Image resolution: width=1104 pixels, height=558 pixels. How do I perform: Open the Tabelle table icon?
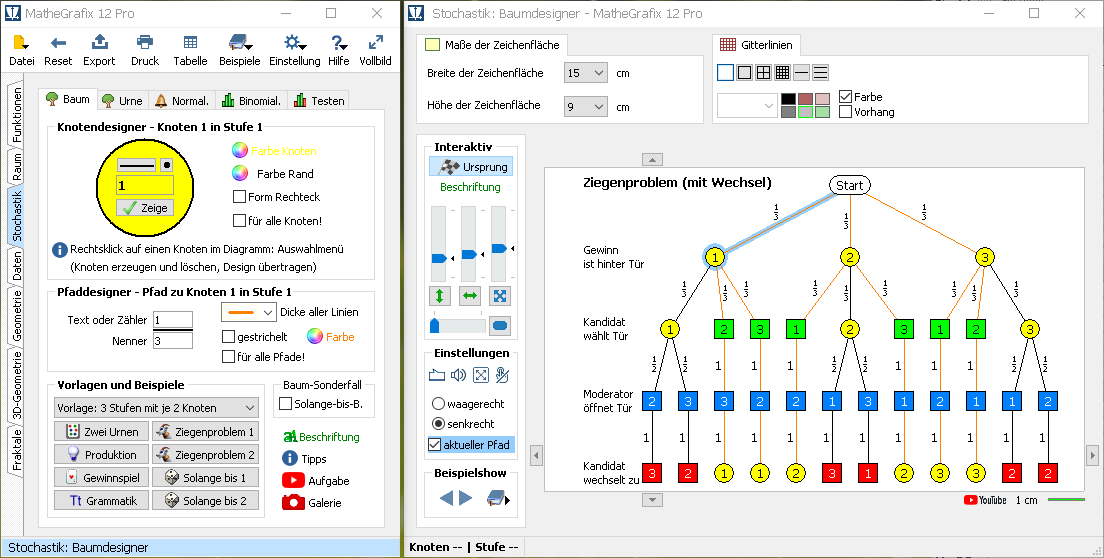[x=190, y=42]
